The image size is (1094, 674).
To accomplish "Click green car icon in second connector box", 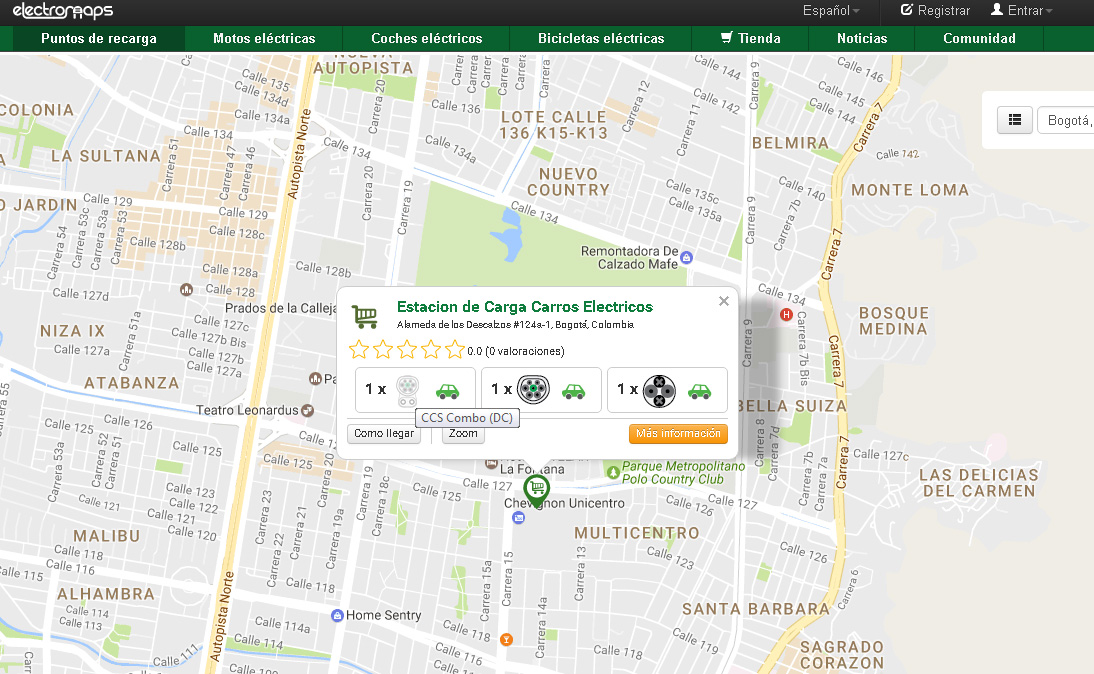I will (x=574, y=391).
